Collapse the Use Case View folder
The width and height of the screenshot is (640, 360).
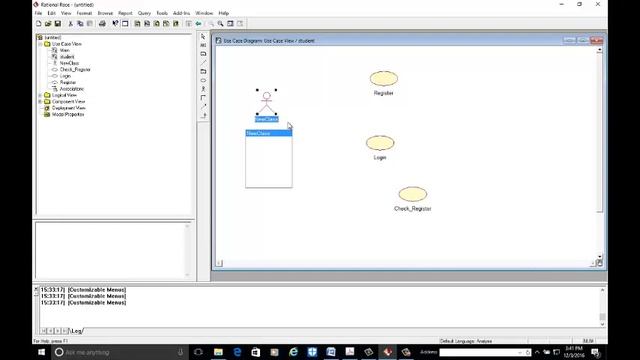[40, 44]
